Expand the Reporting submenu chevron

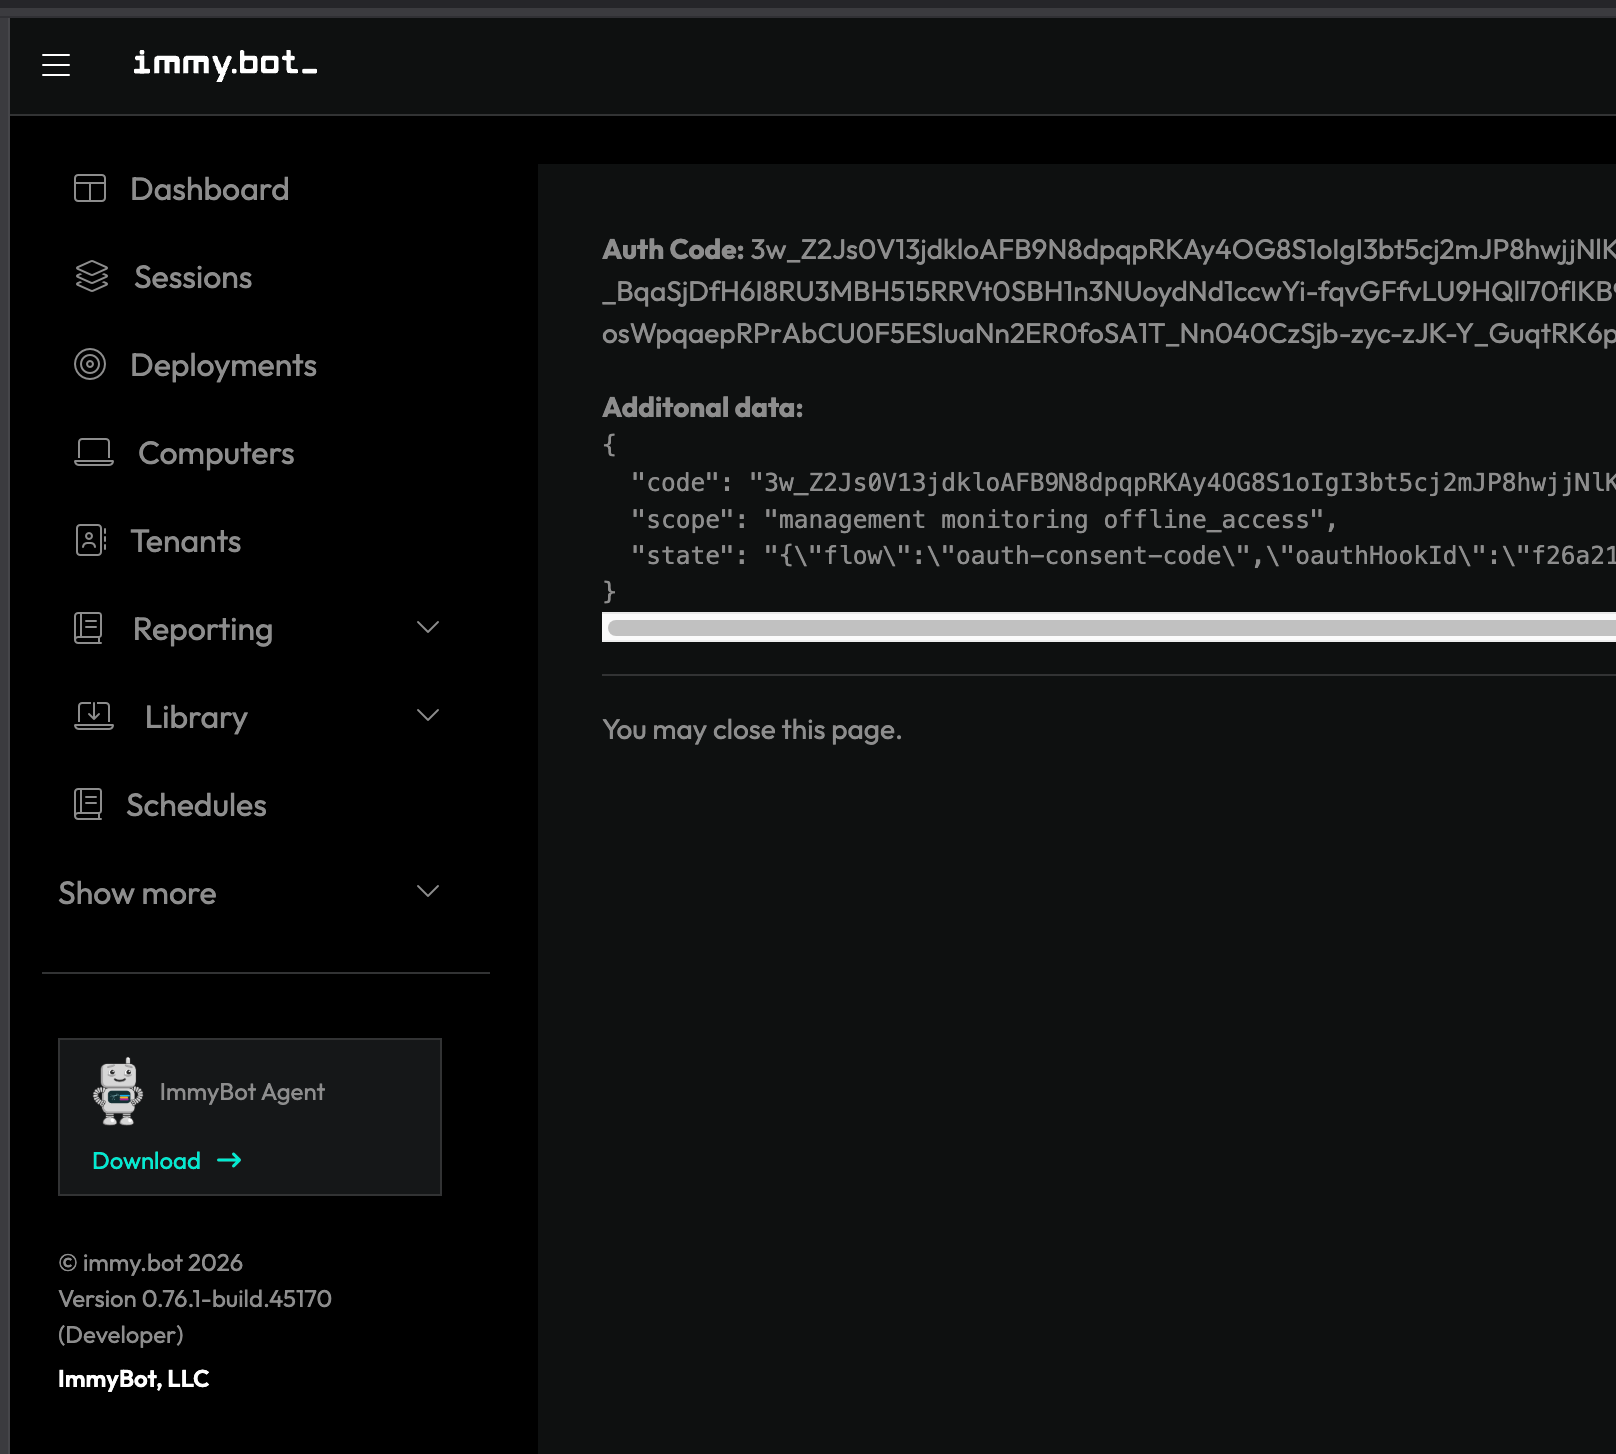point(428,628)
